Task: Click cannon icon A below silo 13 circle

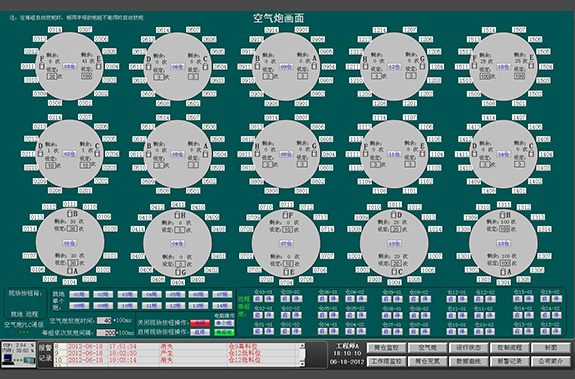Action: click(x=504, y=272)
